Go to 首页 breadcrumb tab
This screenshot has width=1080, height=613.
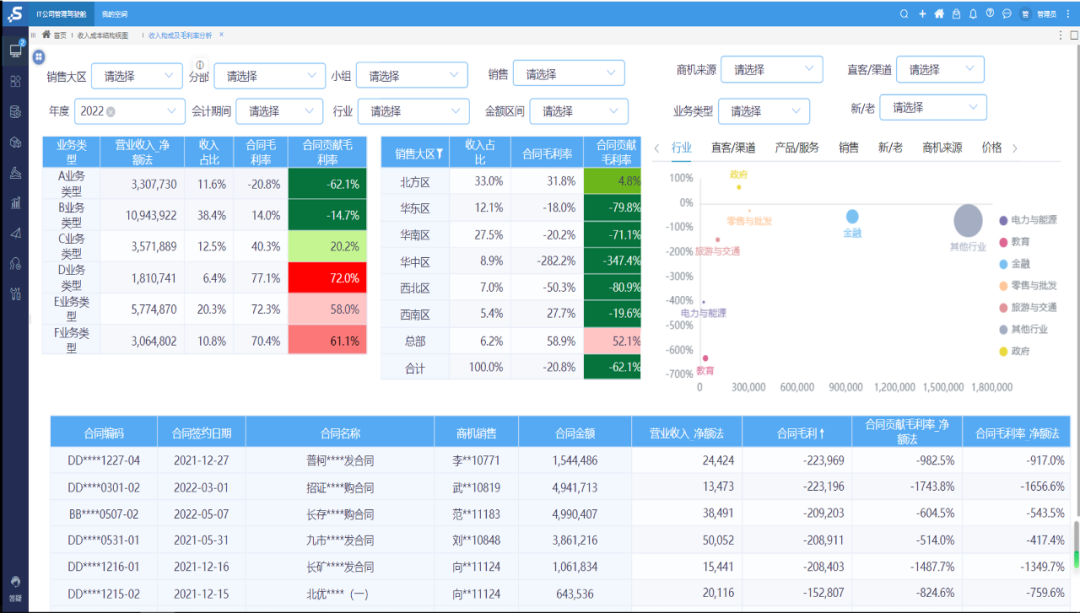(54, 35)
